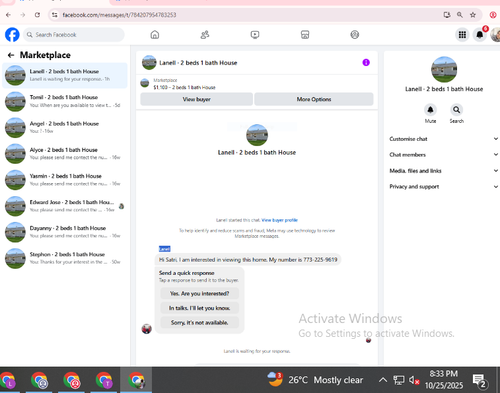This screenshot has width=500, height=393.
Task: Open the account profile picture at top-right
Action: pos(495,35)
